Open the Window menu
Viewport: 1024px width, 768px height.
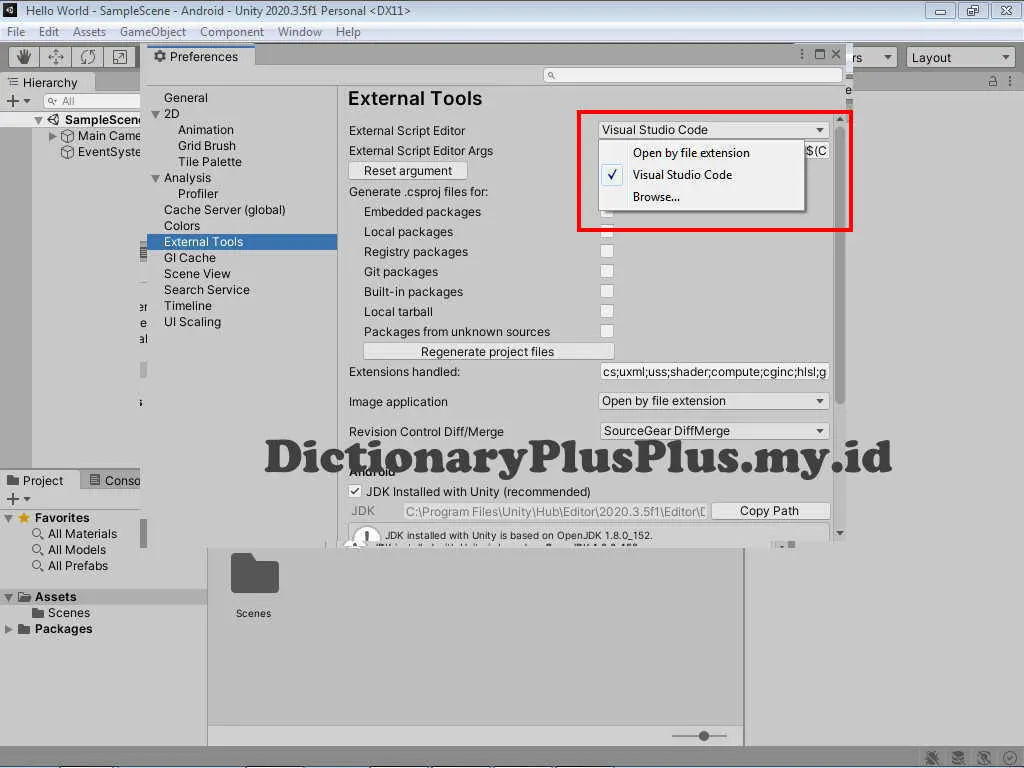click(299, 32)
